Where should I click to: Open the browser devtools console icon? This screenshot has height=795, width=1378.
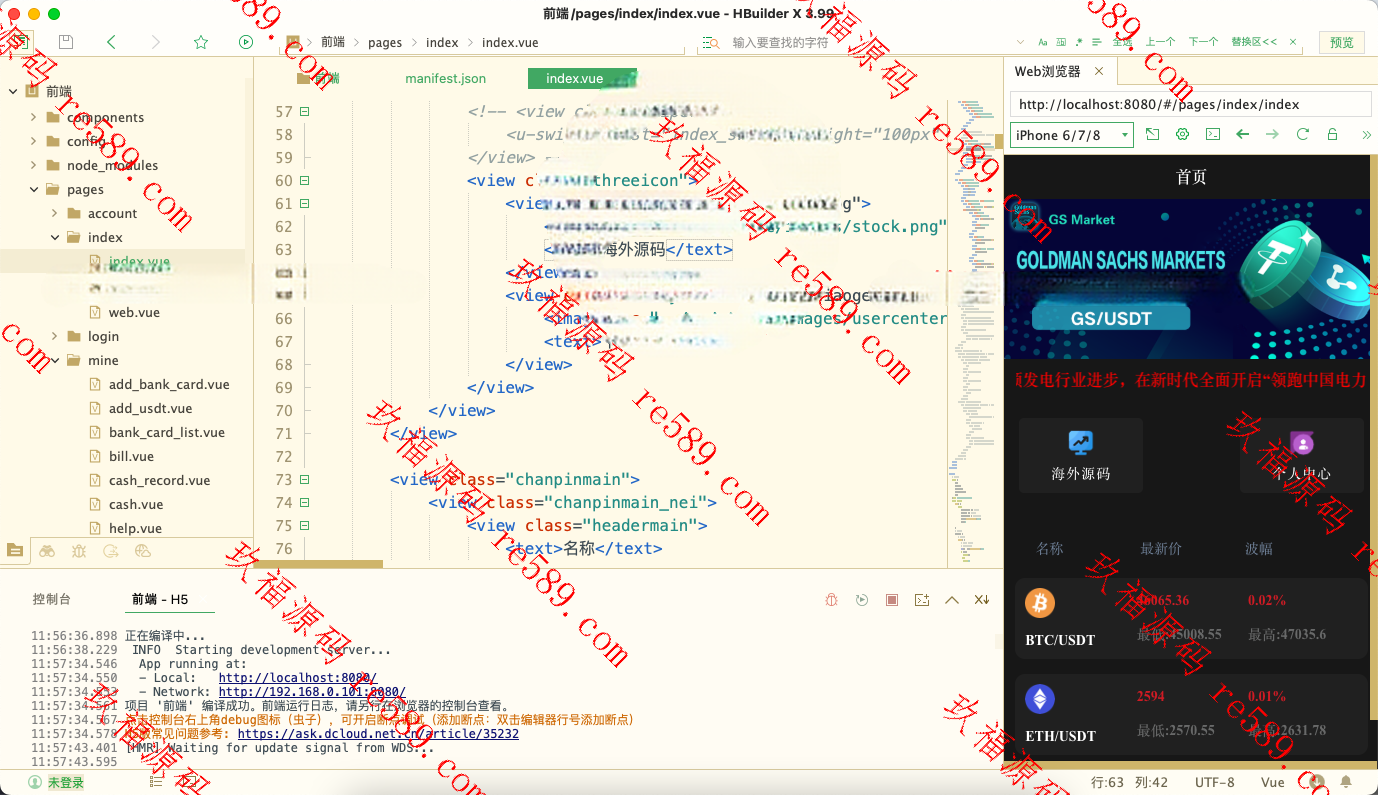point(1213,134)
